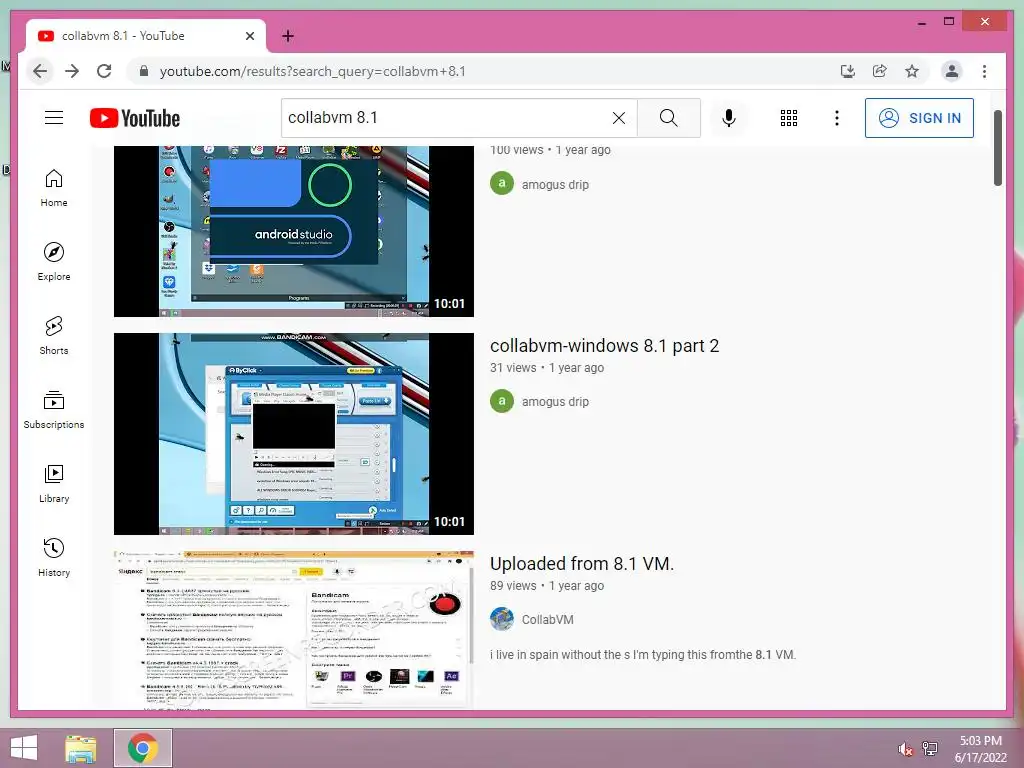This screenshot has height=768, width=1024.
Task: Open the YouTube apps grid
Action: (x=788, y=118)
